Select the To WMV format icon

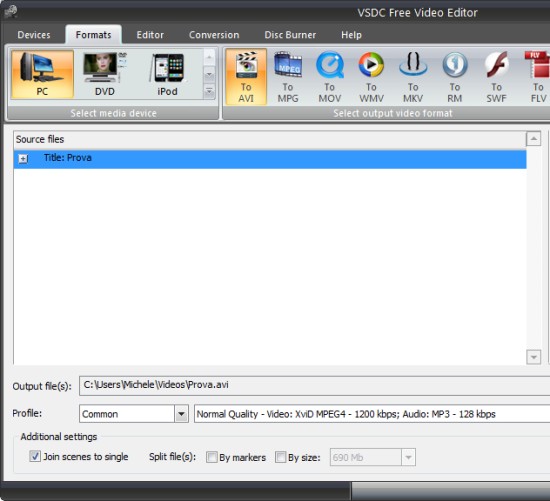point(371,77)
